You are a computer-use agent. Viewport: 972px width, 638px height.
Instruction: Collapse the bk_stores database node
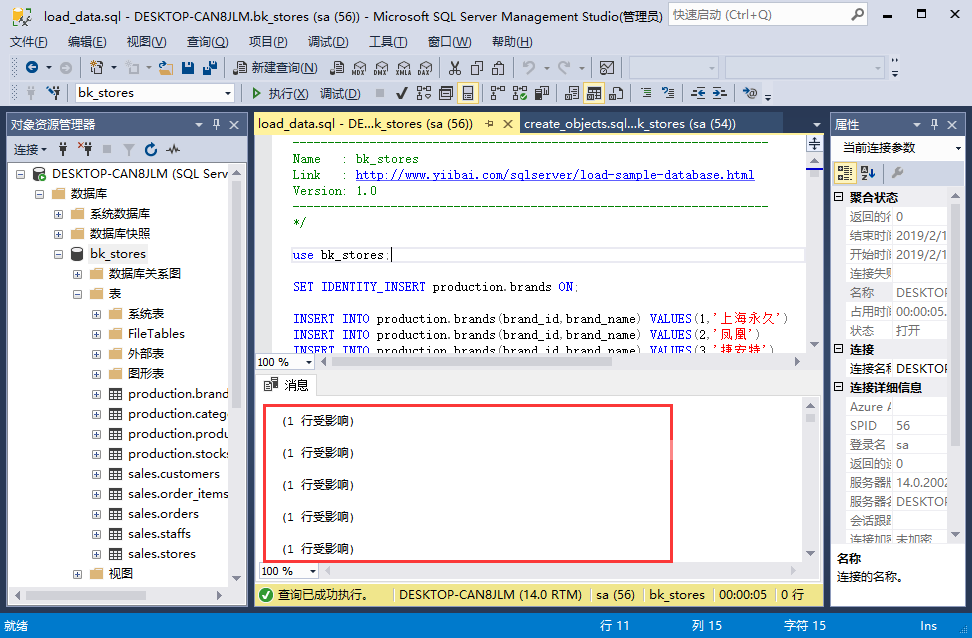coord(58,254)
